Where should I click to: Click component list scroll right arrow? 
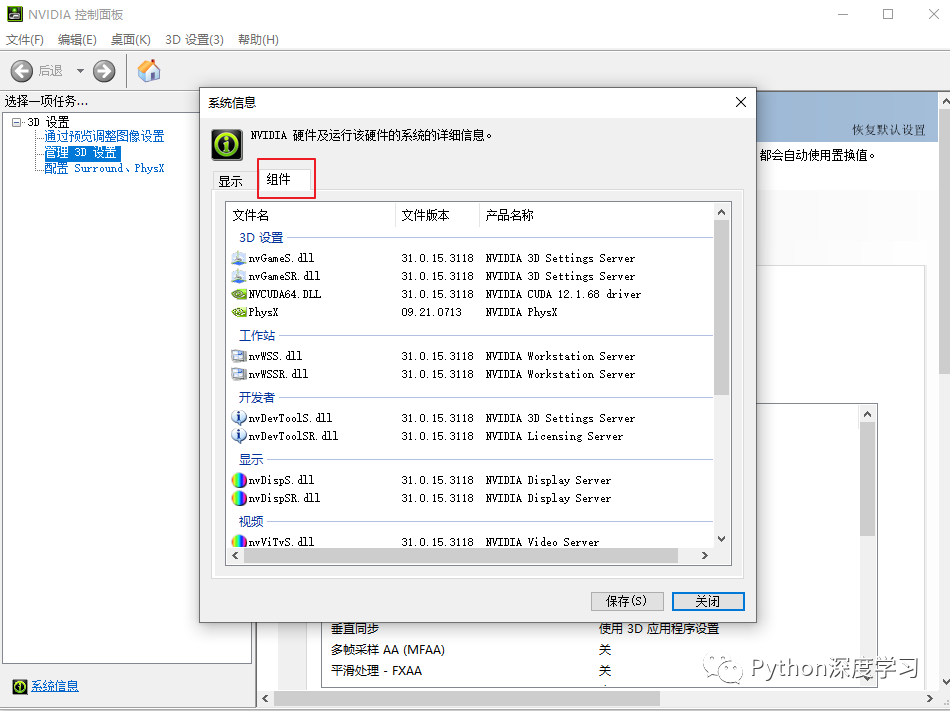(705, 555)
